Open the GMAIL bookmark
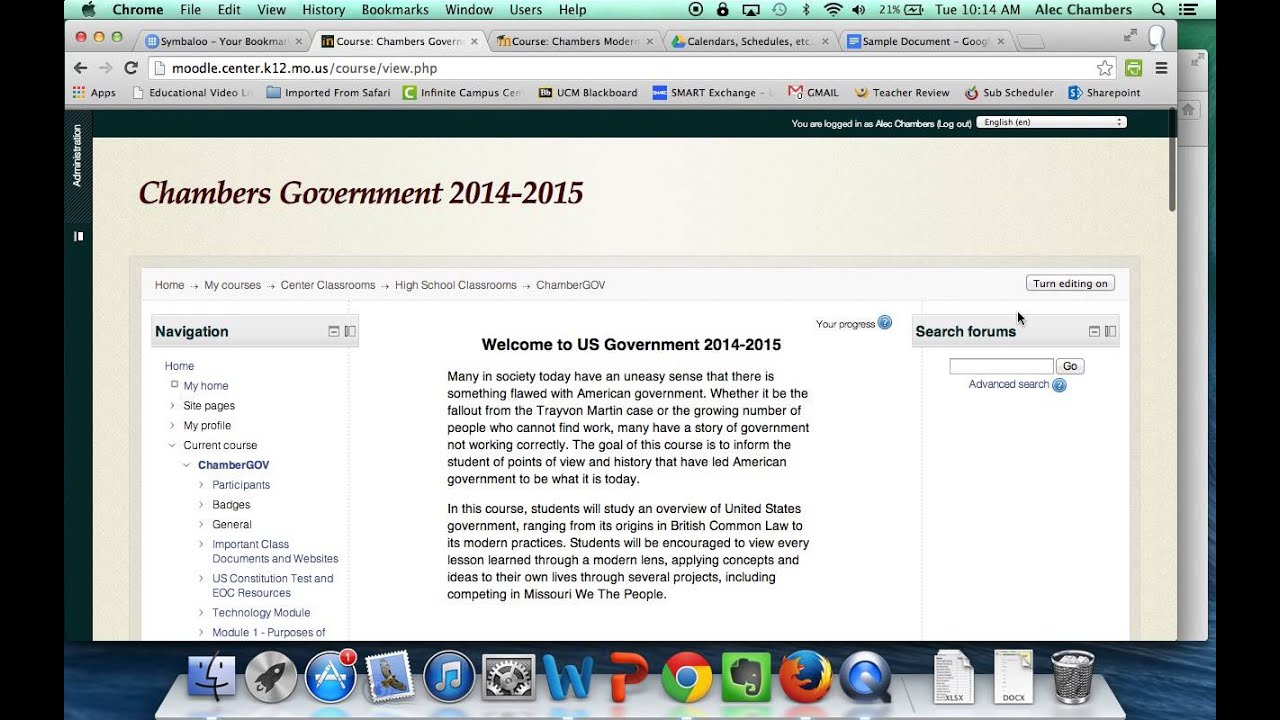The height and width of the screenshot is (720, 1280). [813, 92]
